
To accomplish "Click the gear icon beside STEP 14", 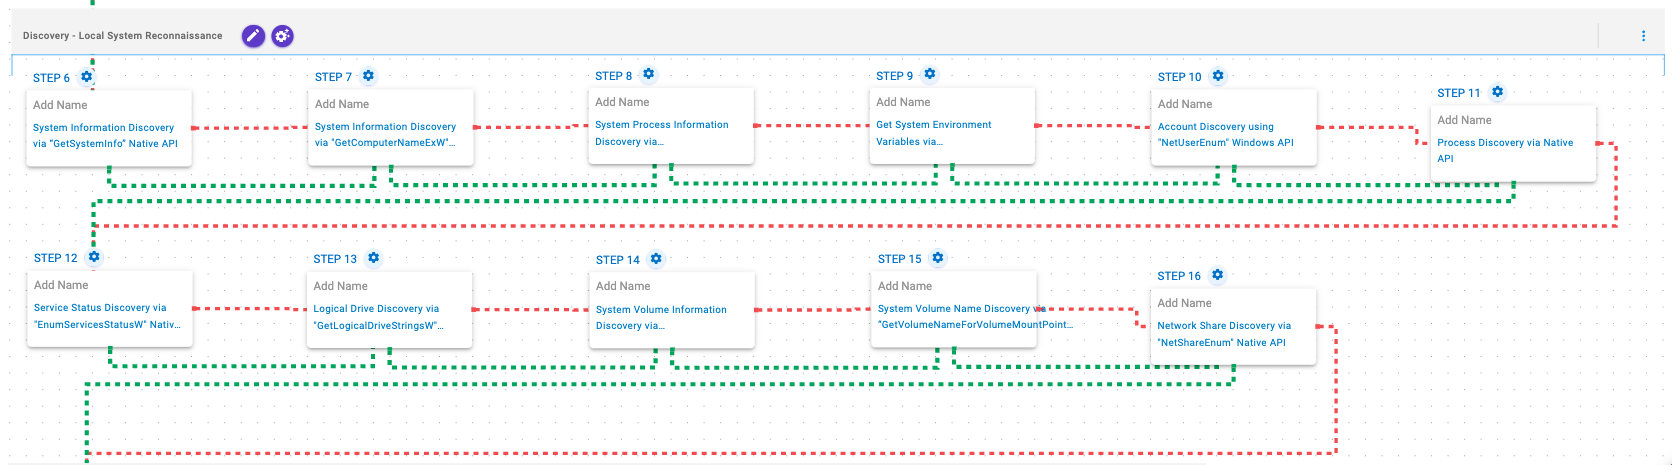I will (x=656, y=259).
